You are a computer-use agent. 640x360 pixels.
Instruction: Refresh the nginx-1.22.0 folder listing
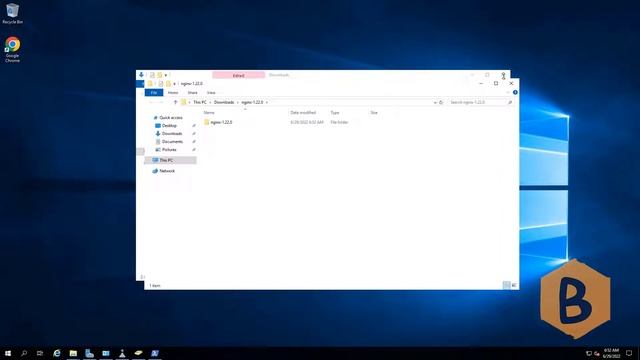(x=441, y=102)
